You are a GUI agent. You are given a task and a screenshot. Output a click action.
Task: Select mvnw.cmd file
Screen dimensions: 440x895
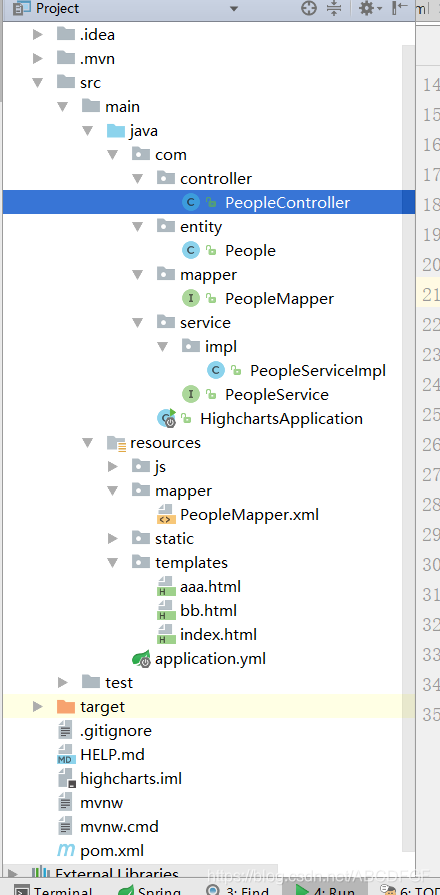[x=119, y=827]
